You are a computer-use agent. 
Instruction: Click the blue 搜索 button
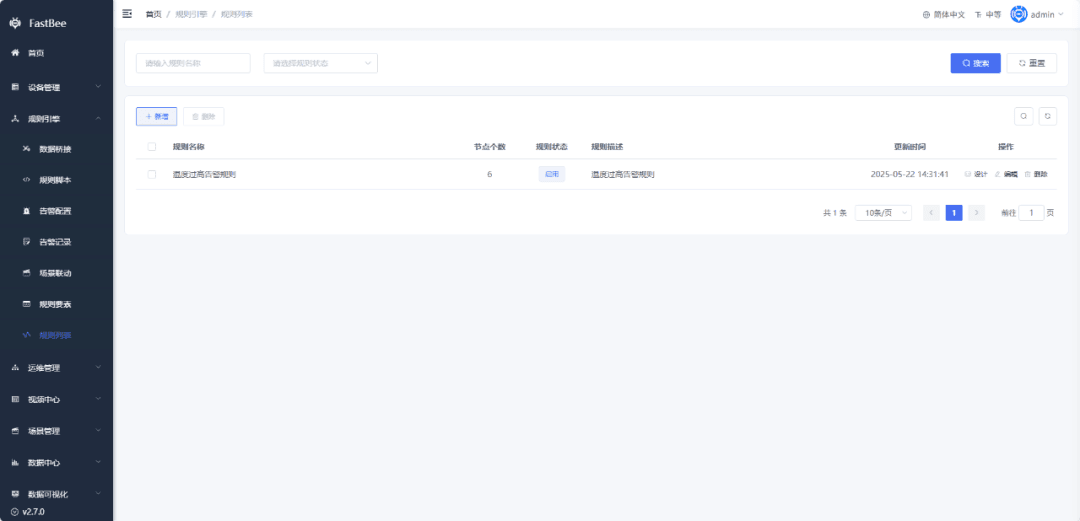[x=975, y=63]
